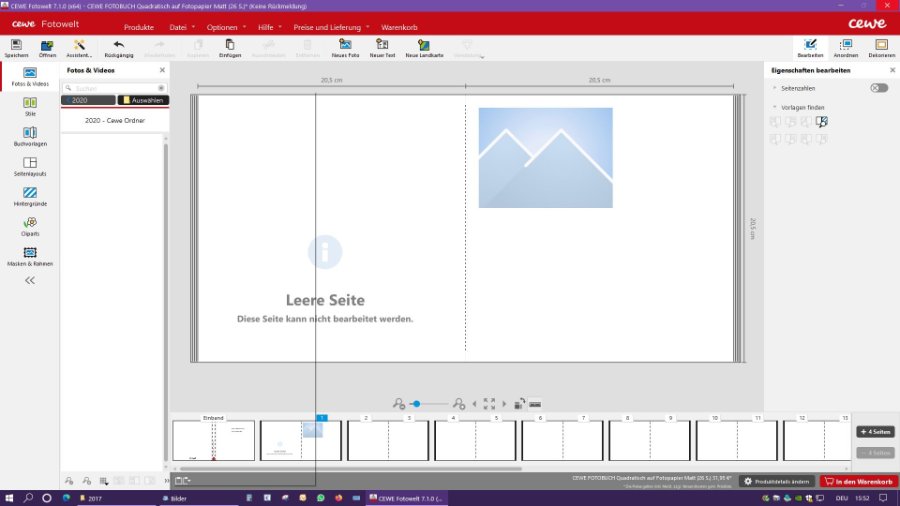The height and width of the screenshot is (506, 900).
Task: Click the In den Warenkorb button
Action: coord(859,481)
